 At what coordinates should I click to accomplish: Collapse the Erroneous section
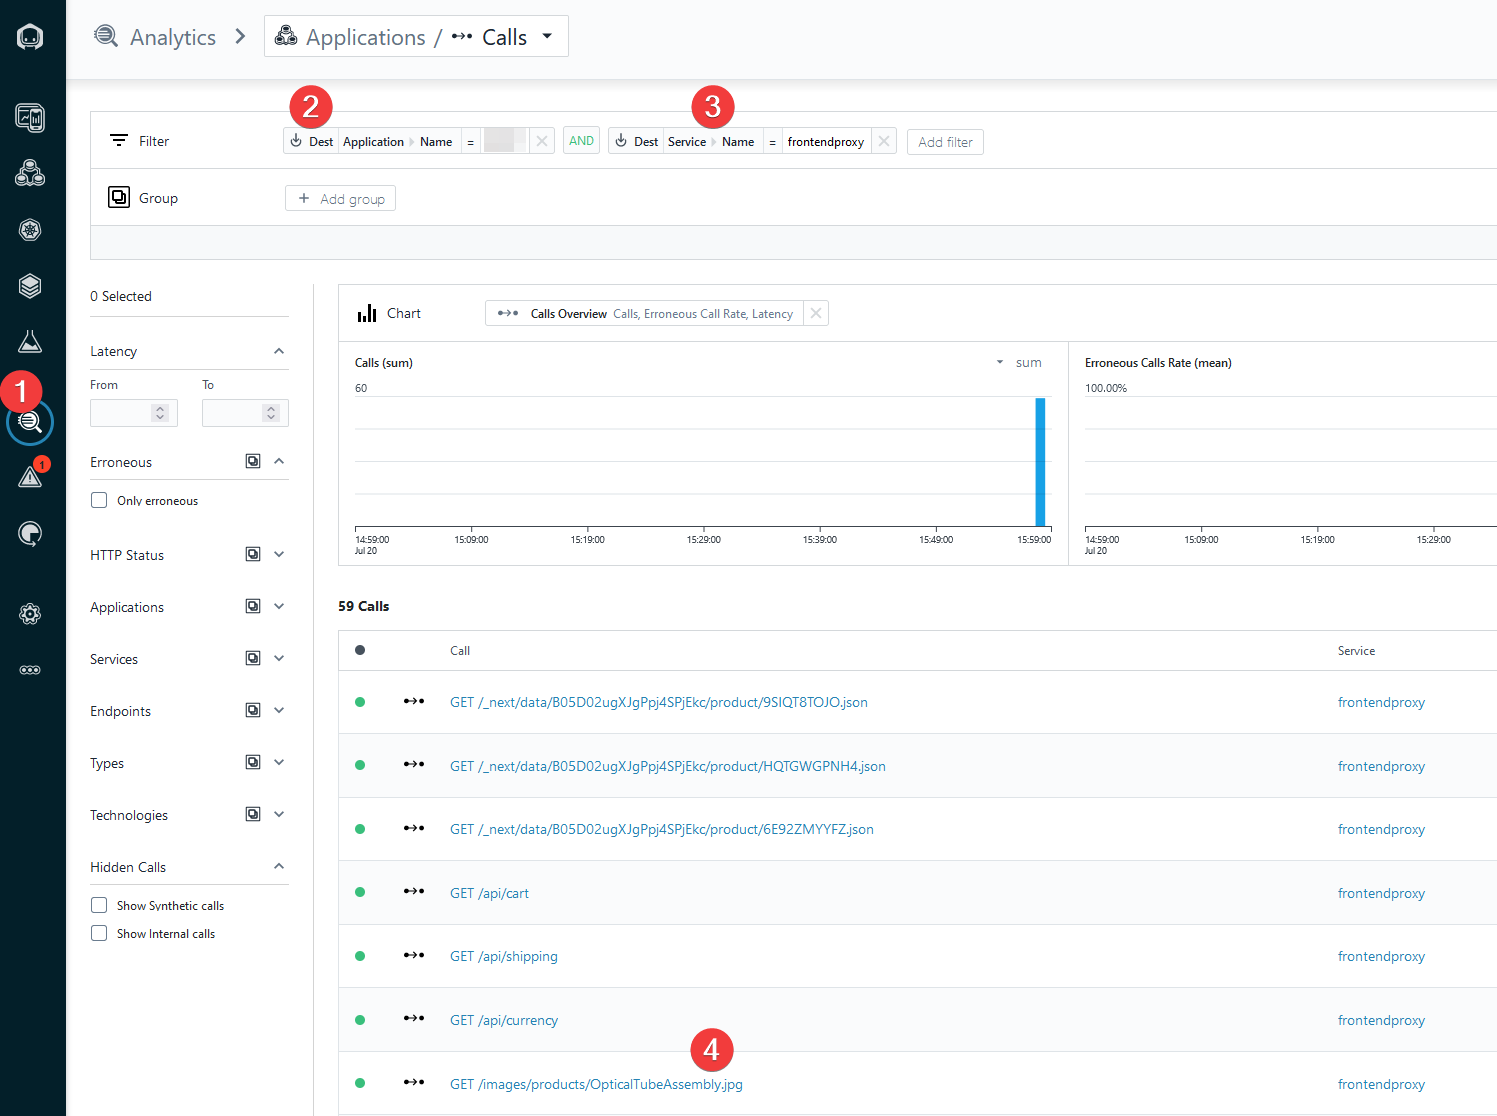279,461
